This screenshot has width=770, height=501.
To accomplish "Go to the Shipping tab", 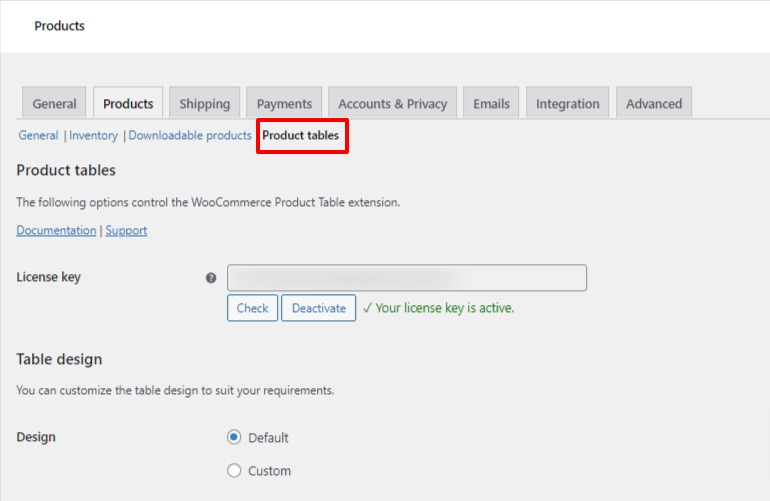I will click(x=205, y=104).
